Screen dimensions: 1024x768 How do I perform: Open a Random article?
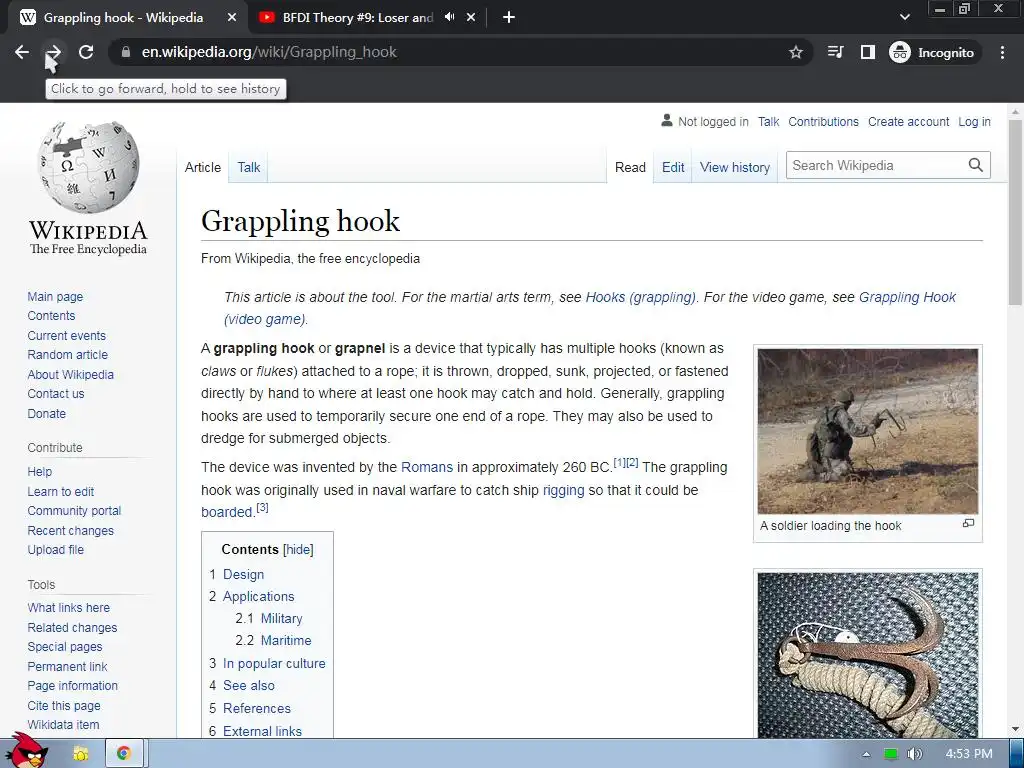[67, 355]
